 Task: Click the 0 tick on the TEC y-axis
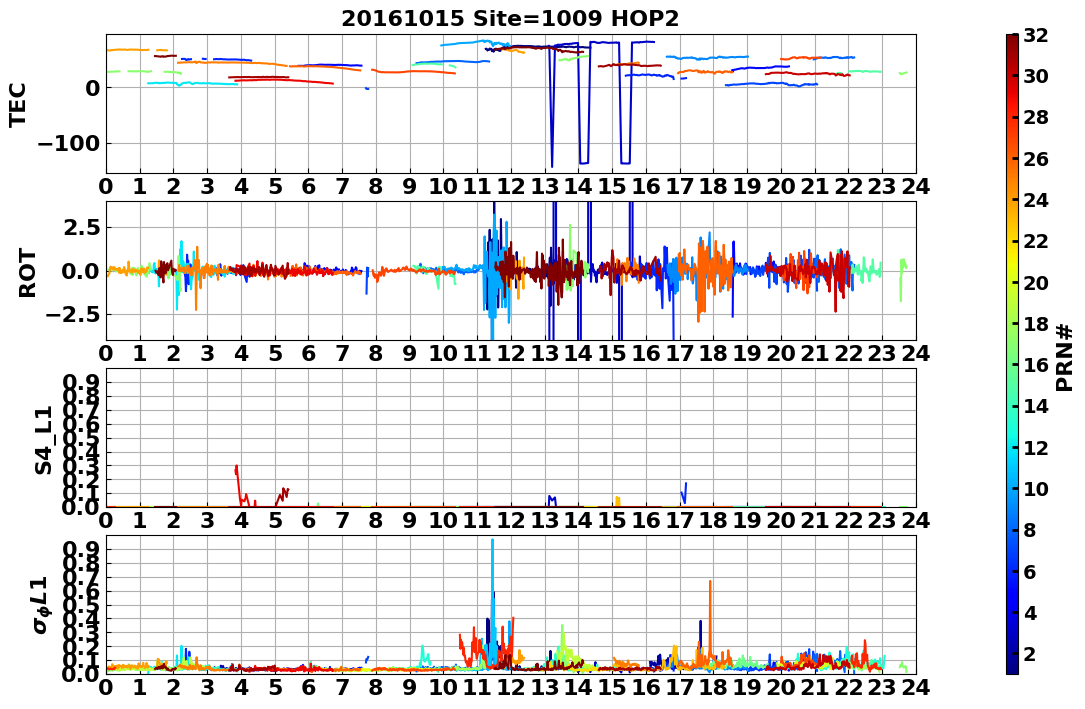[93, 88]
